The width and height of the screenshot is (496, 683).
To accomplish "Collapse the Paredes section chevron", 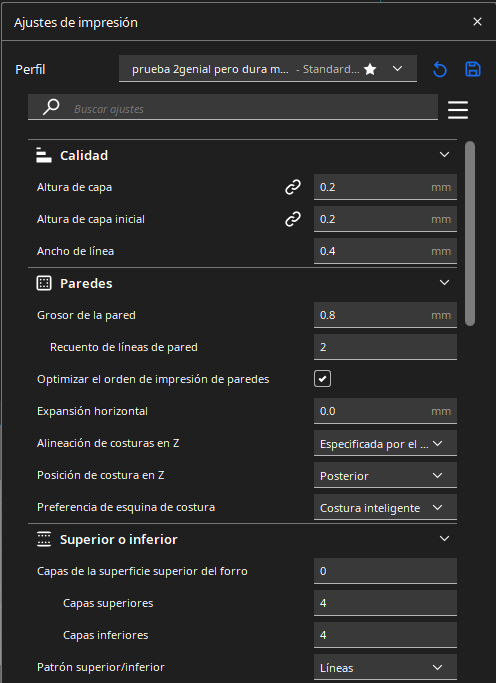I will (444, 283).
